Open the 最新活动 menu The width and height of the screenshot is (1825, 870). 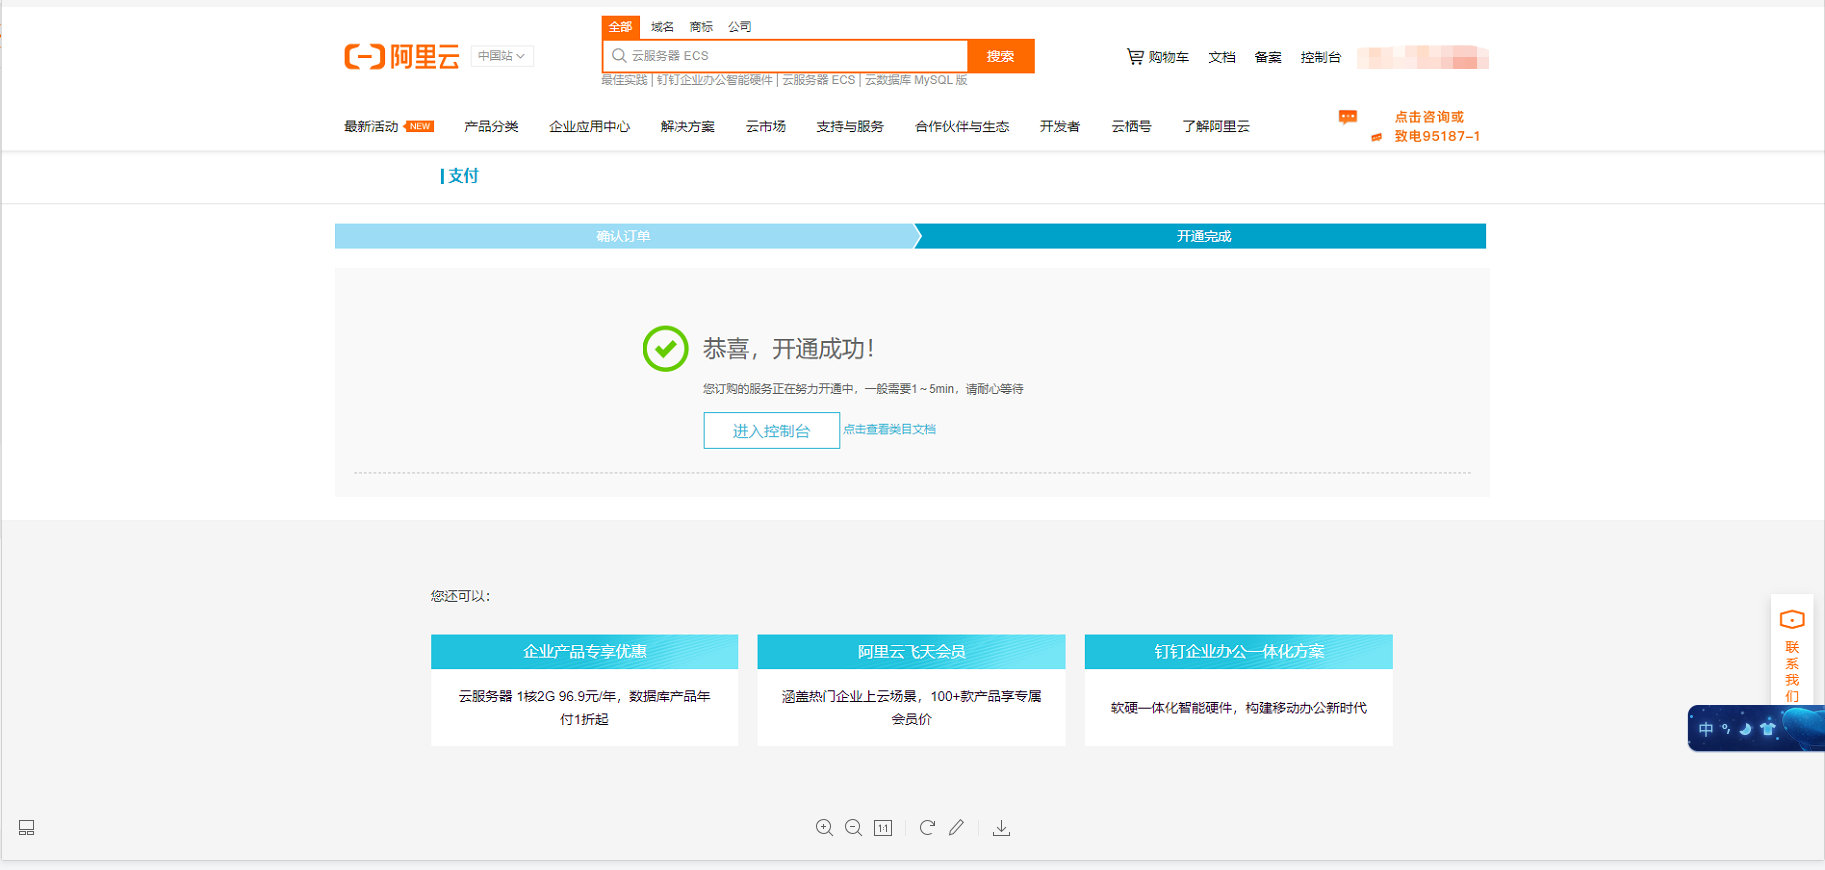(x=371, y=126)
